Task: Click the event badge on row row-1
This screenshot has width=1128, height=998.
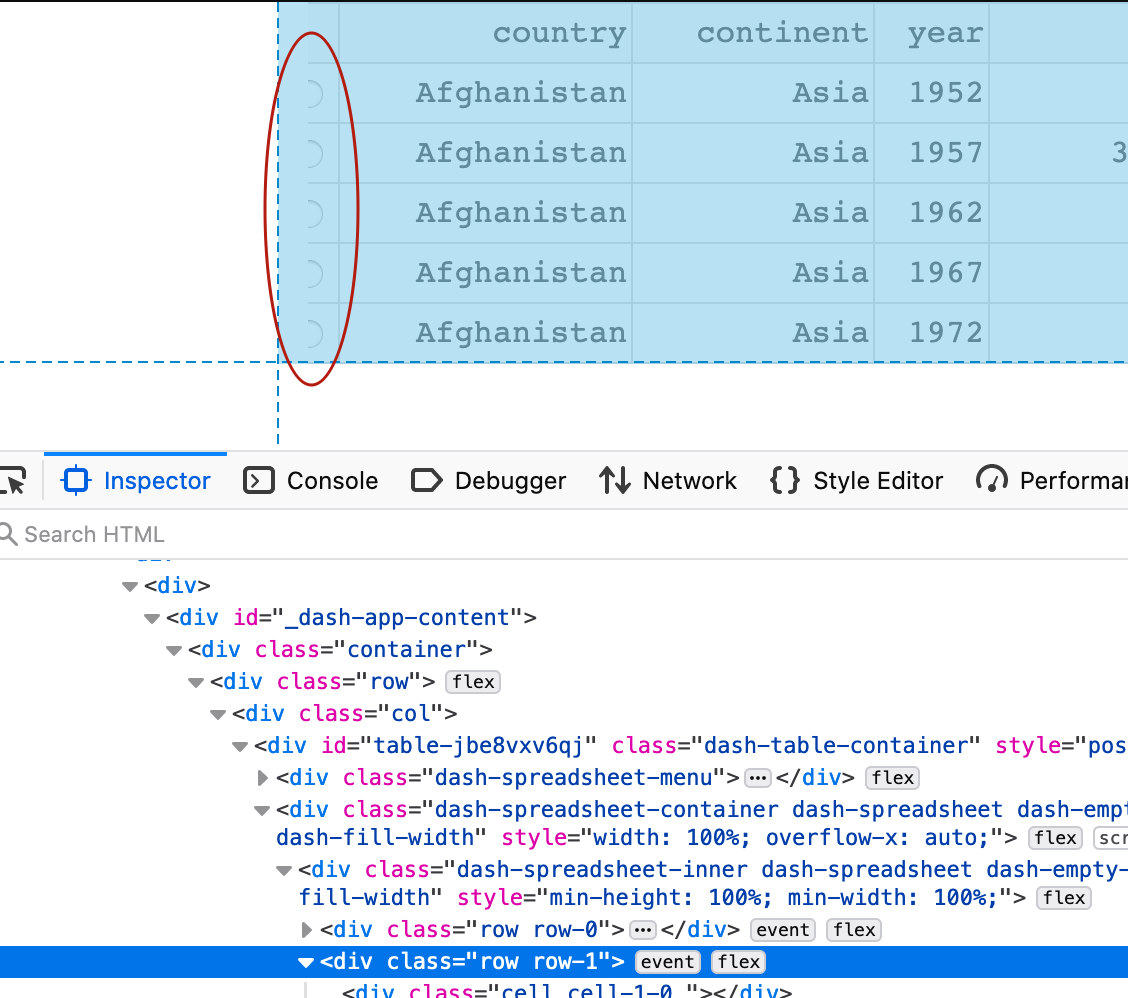Action: (x=667, y=962)
